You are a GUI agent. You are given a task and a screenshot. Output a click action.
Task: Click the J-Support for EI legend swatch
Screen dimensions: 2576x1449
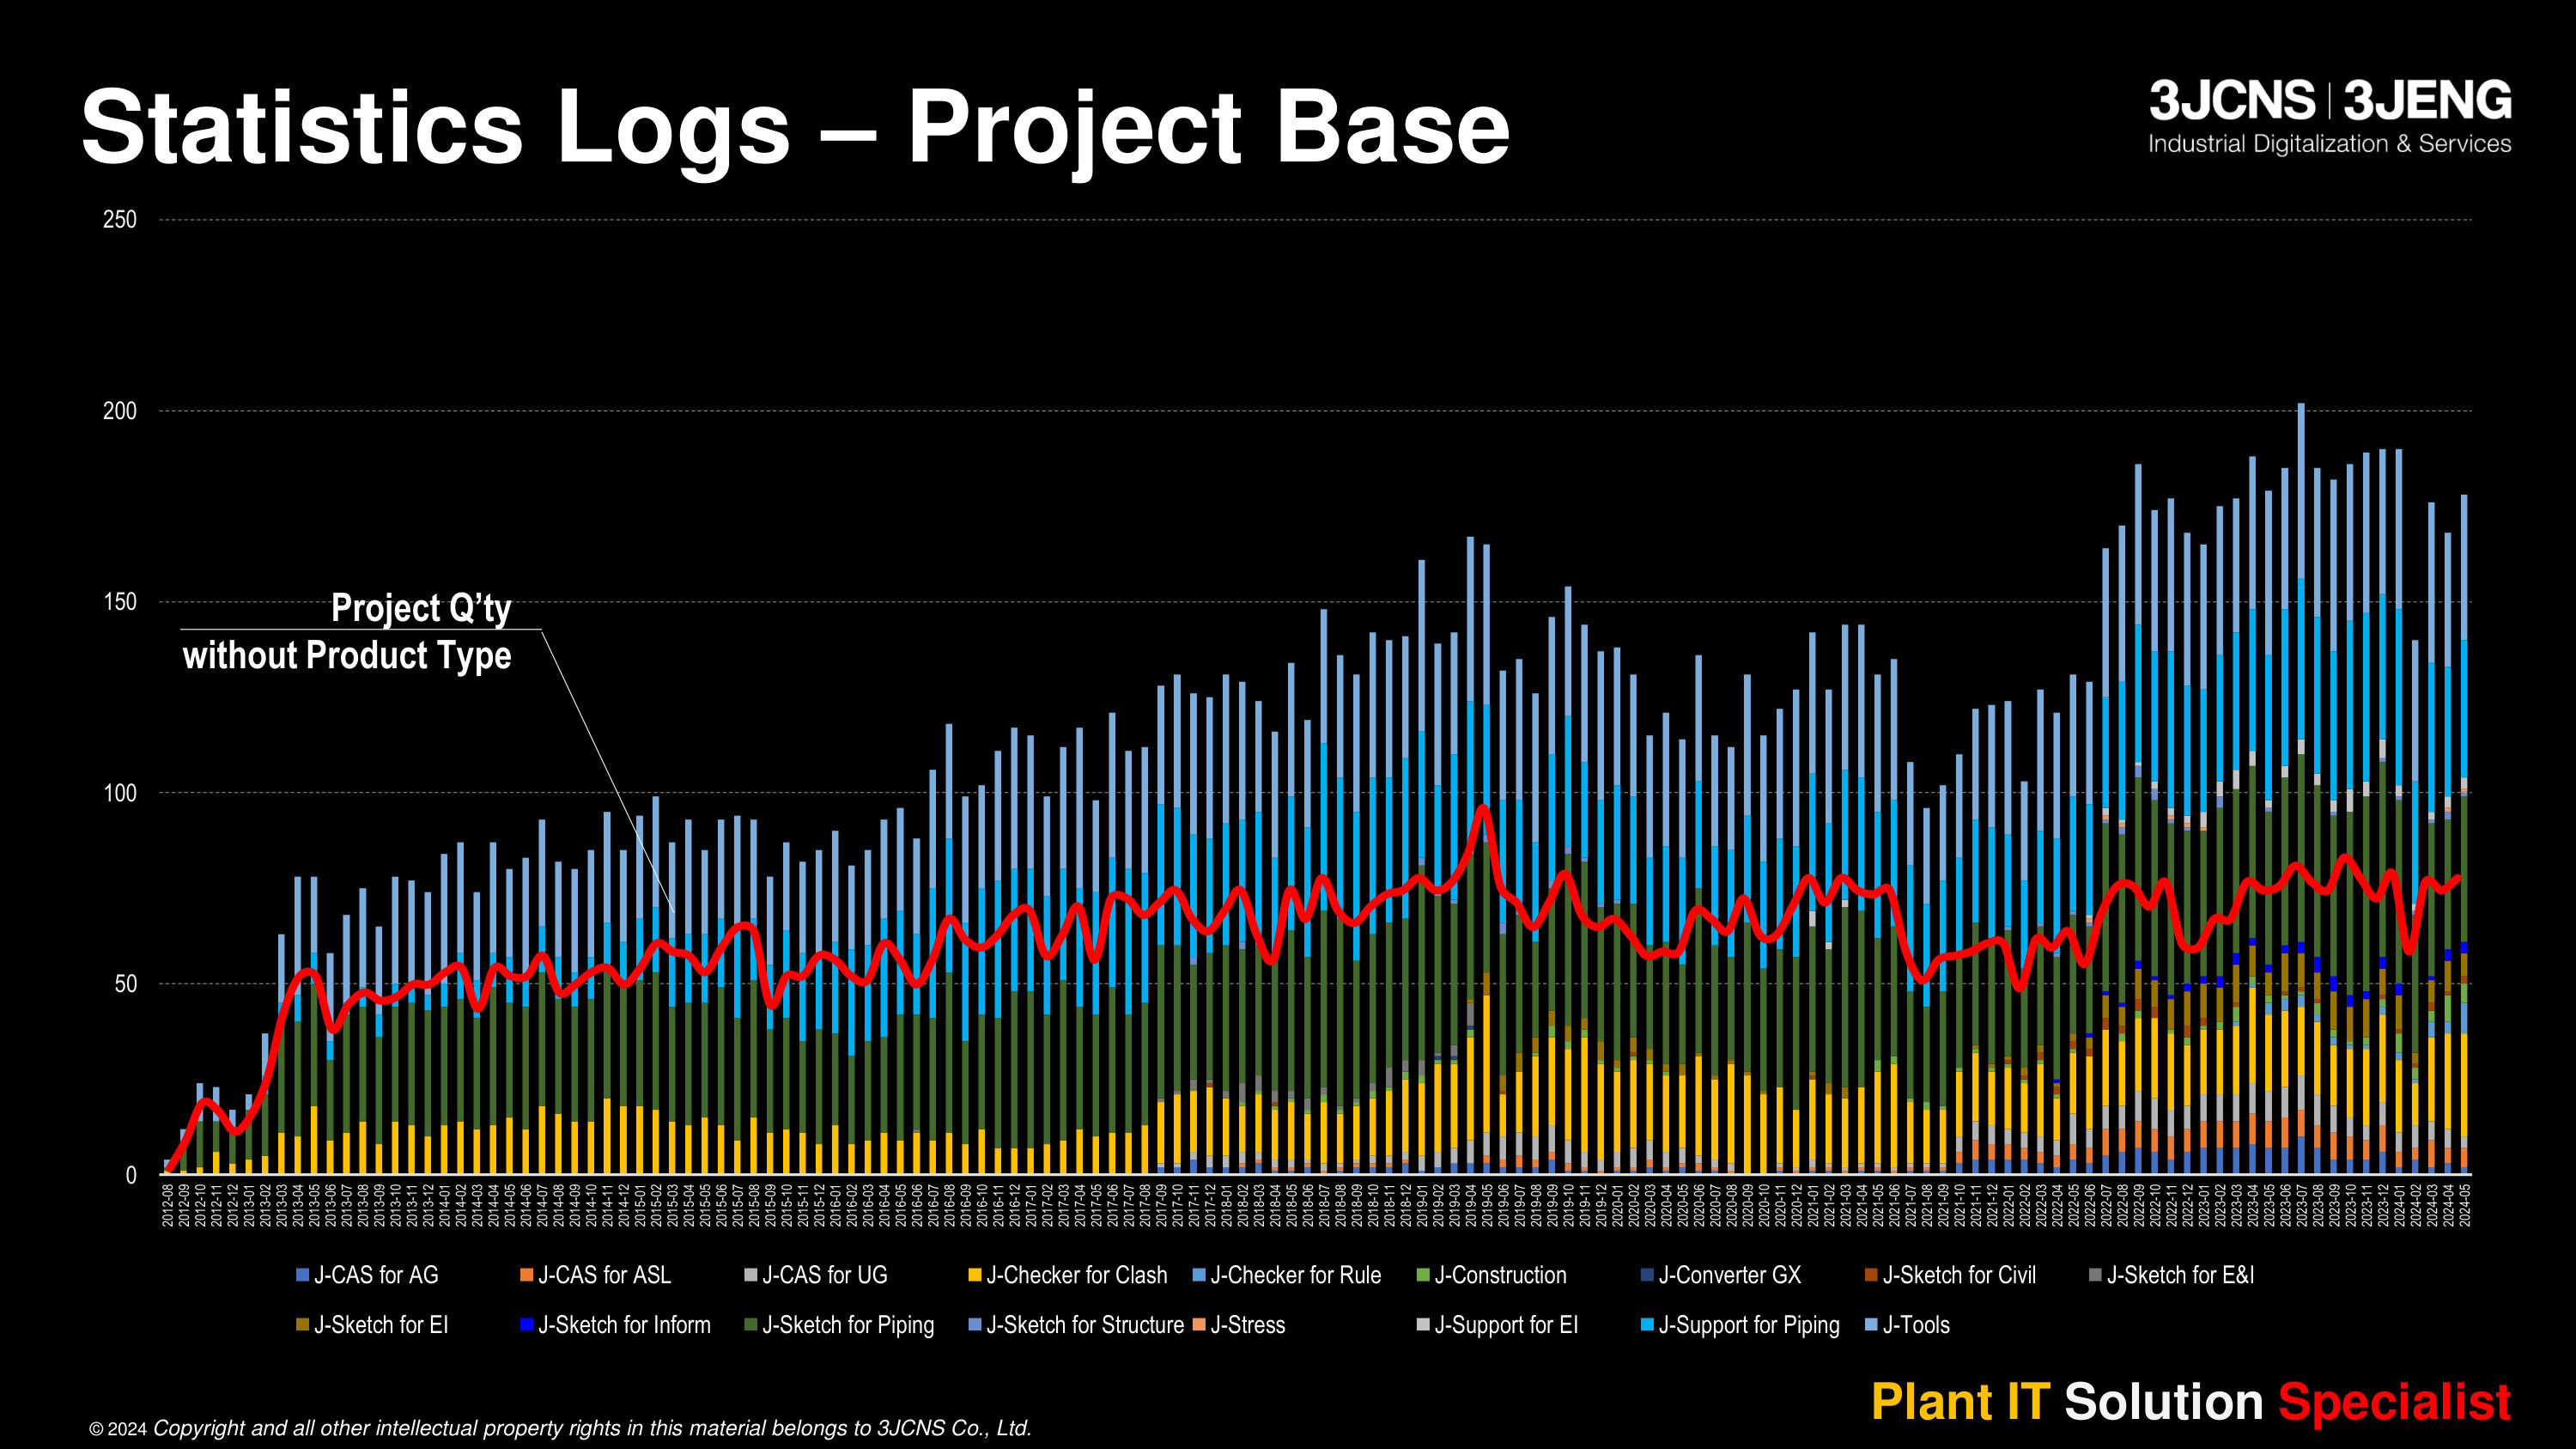coord(1422,1325)
